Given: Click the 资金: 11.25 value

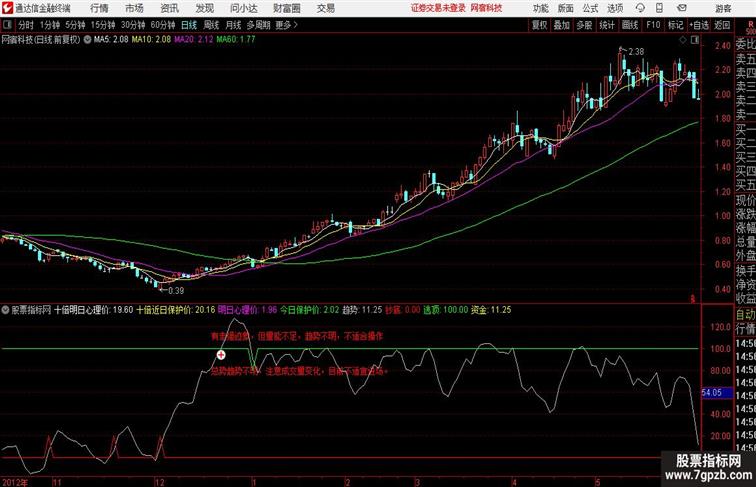Looking at the screenshot, I should tap(491, 310).
